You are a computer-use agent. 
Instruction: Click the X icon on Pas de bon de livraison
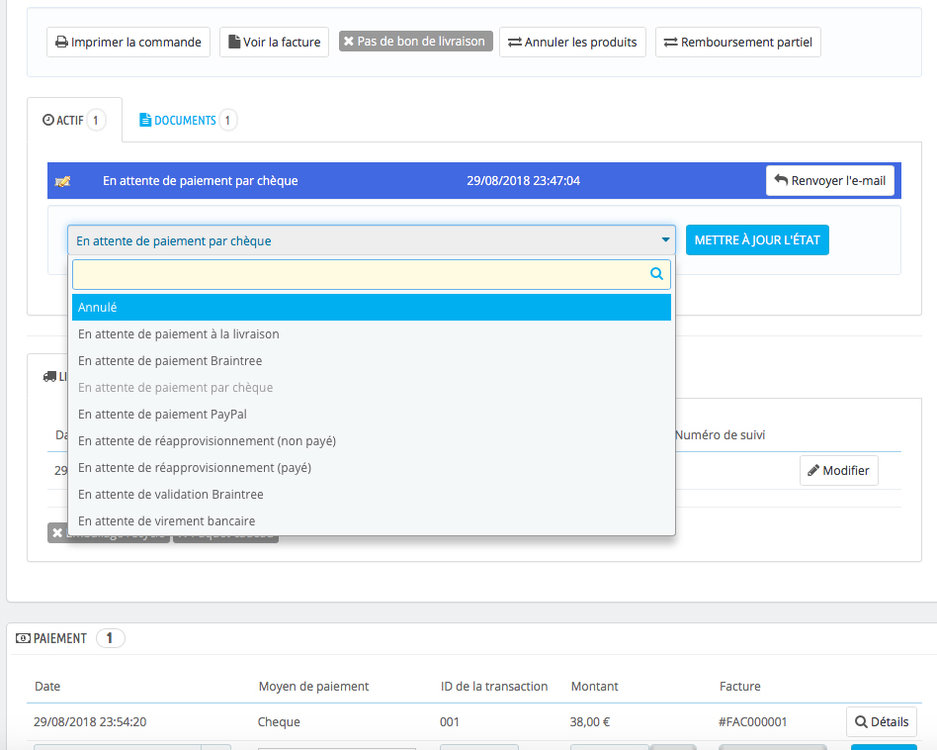click(349, 41)
